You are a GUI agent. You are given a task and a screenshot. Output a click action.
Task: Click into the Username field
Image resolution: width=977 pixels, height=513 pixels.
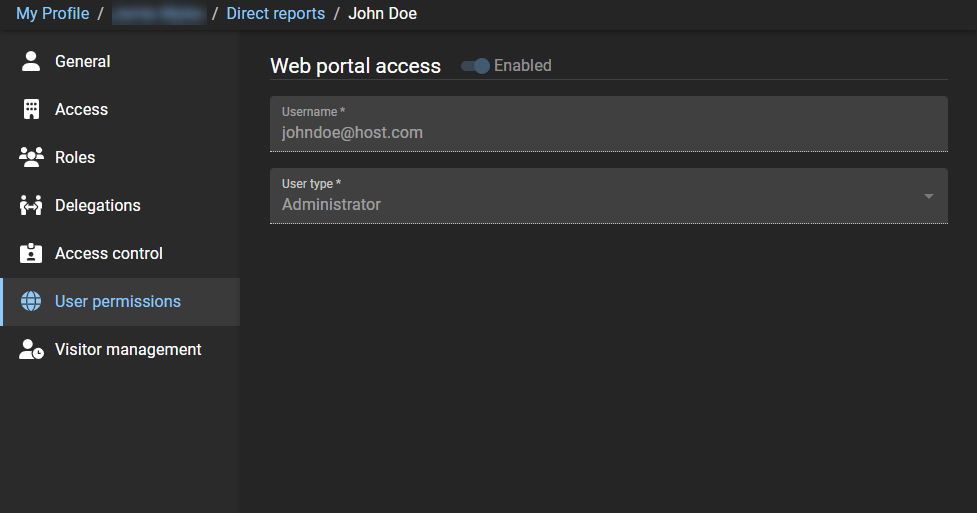(x=609, y=124)
